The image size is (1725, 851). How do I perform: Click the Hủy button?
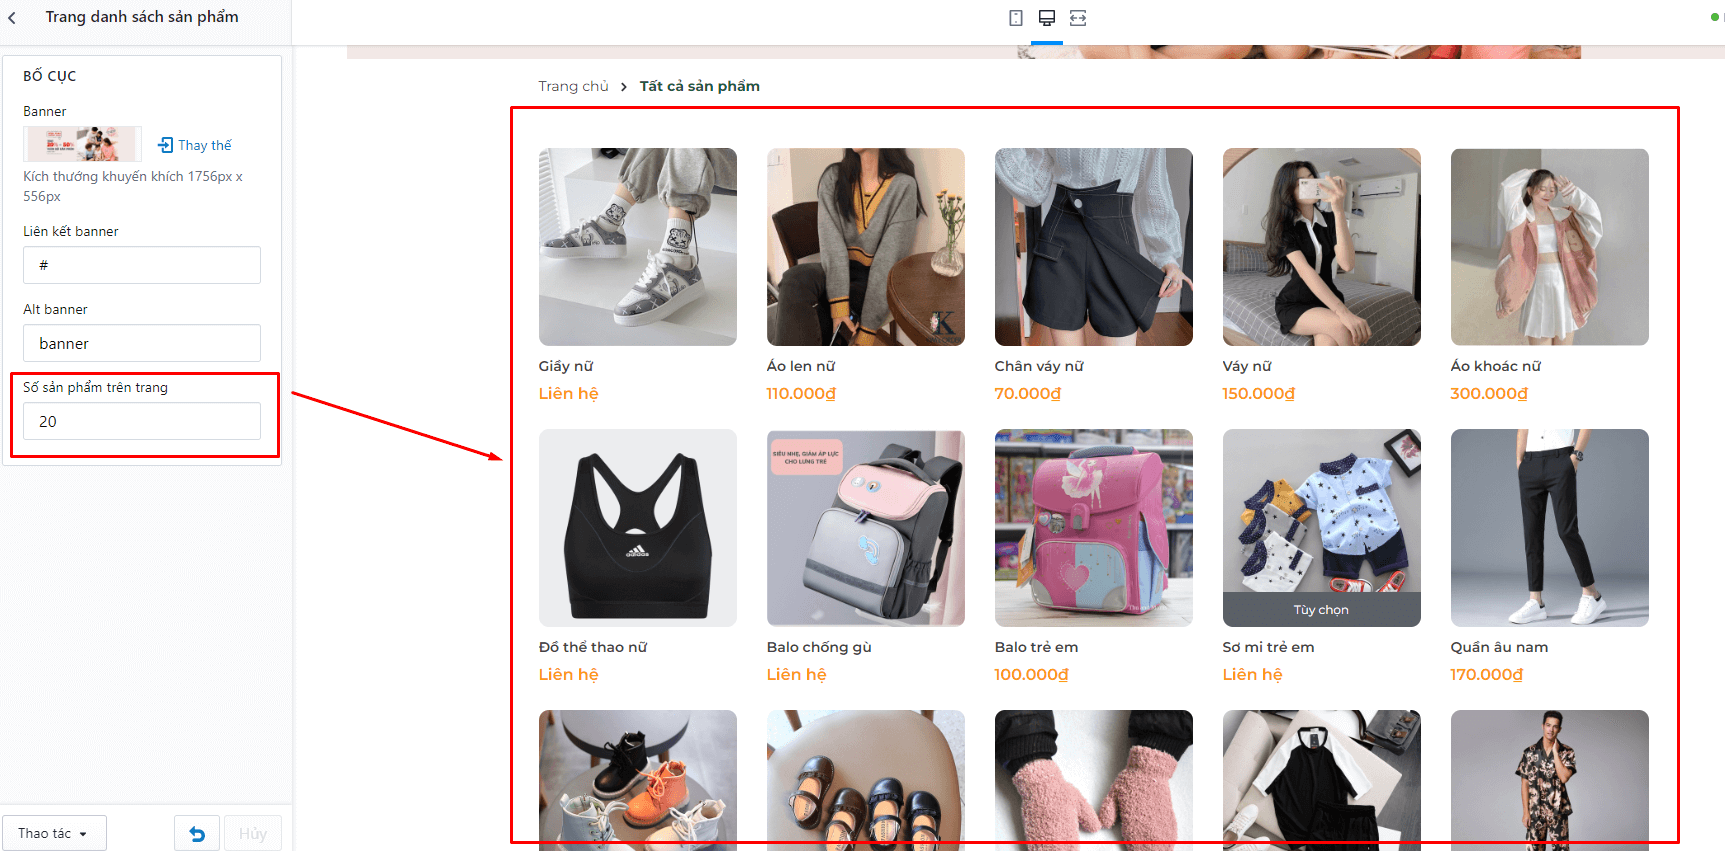pyautogui.click(x=253, y=833)
